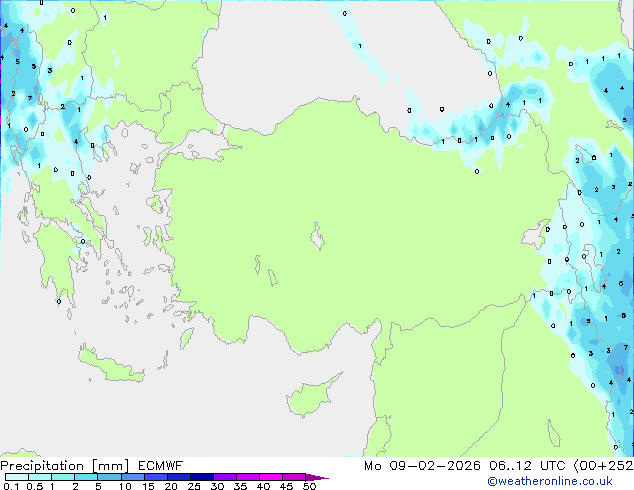634x490 pixels.
Task: Click the island of Crete on map
Action: [x=111, y=366]
